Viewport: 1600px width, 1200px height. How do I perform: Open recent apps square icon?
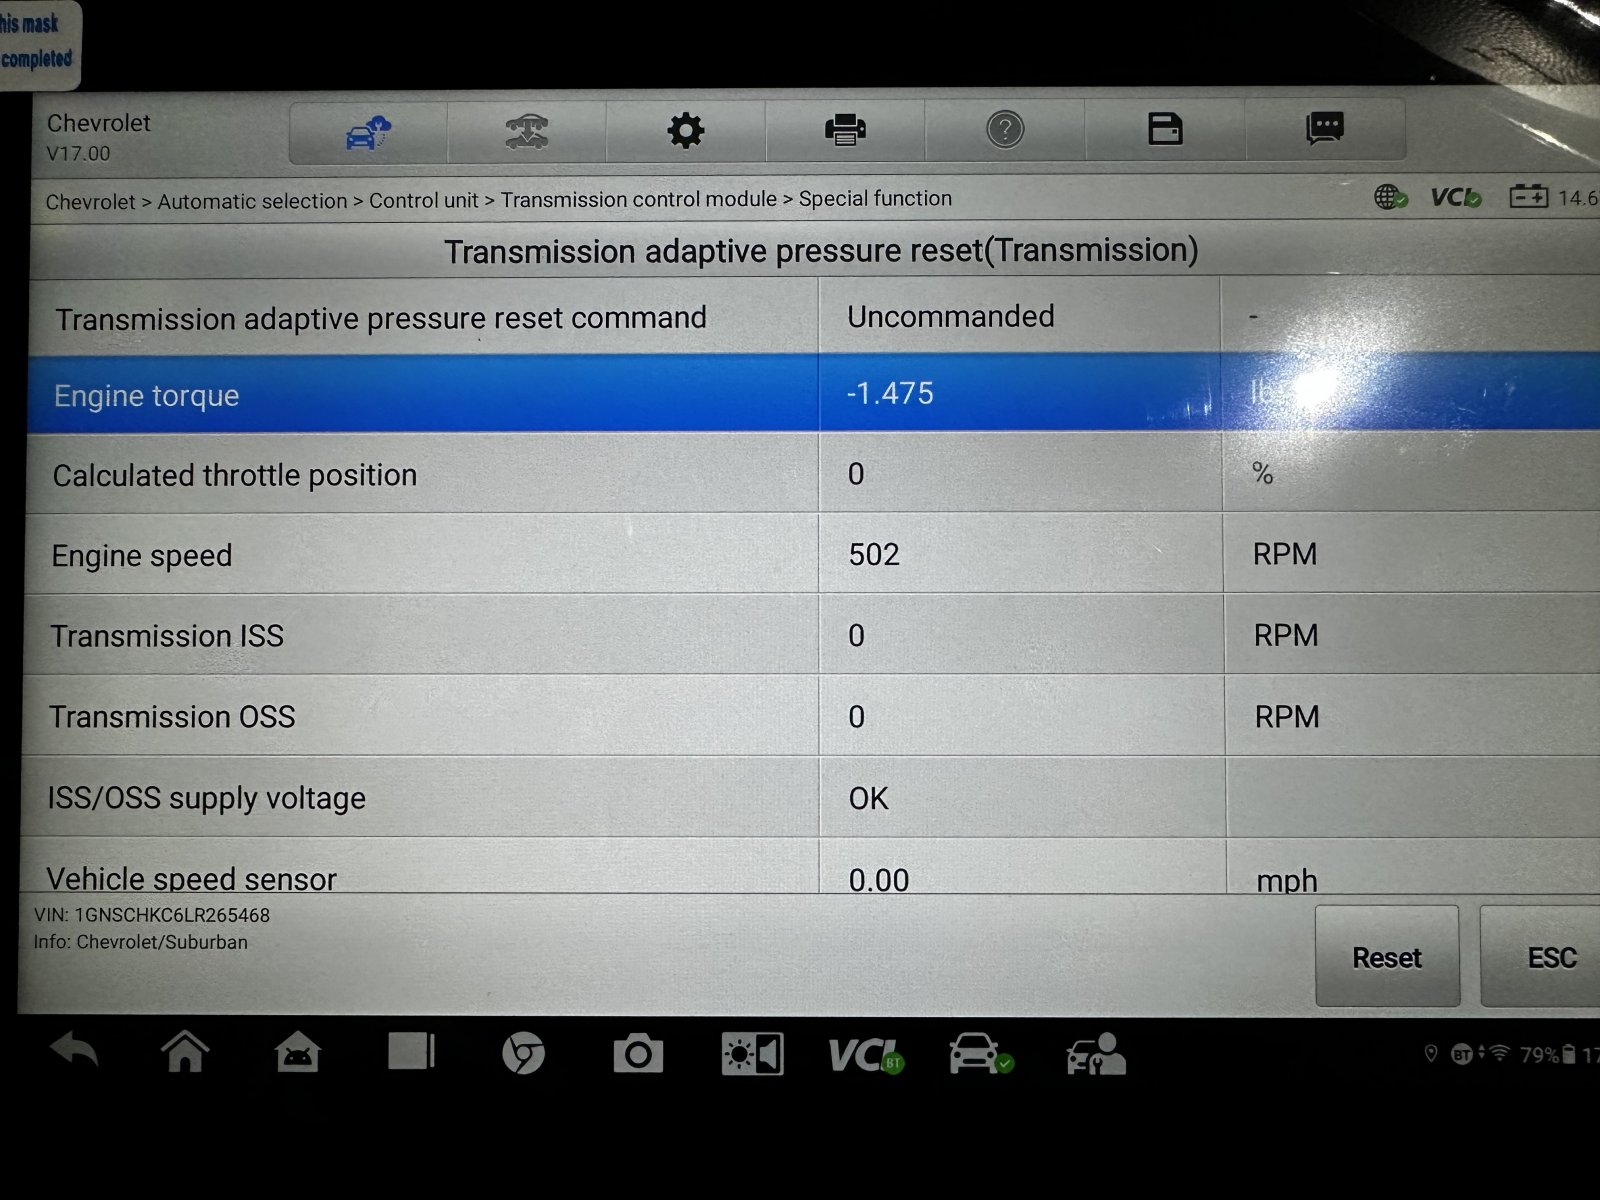411,1052
